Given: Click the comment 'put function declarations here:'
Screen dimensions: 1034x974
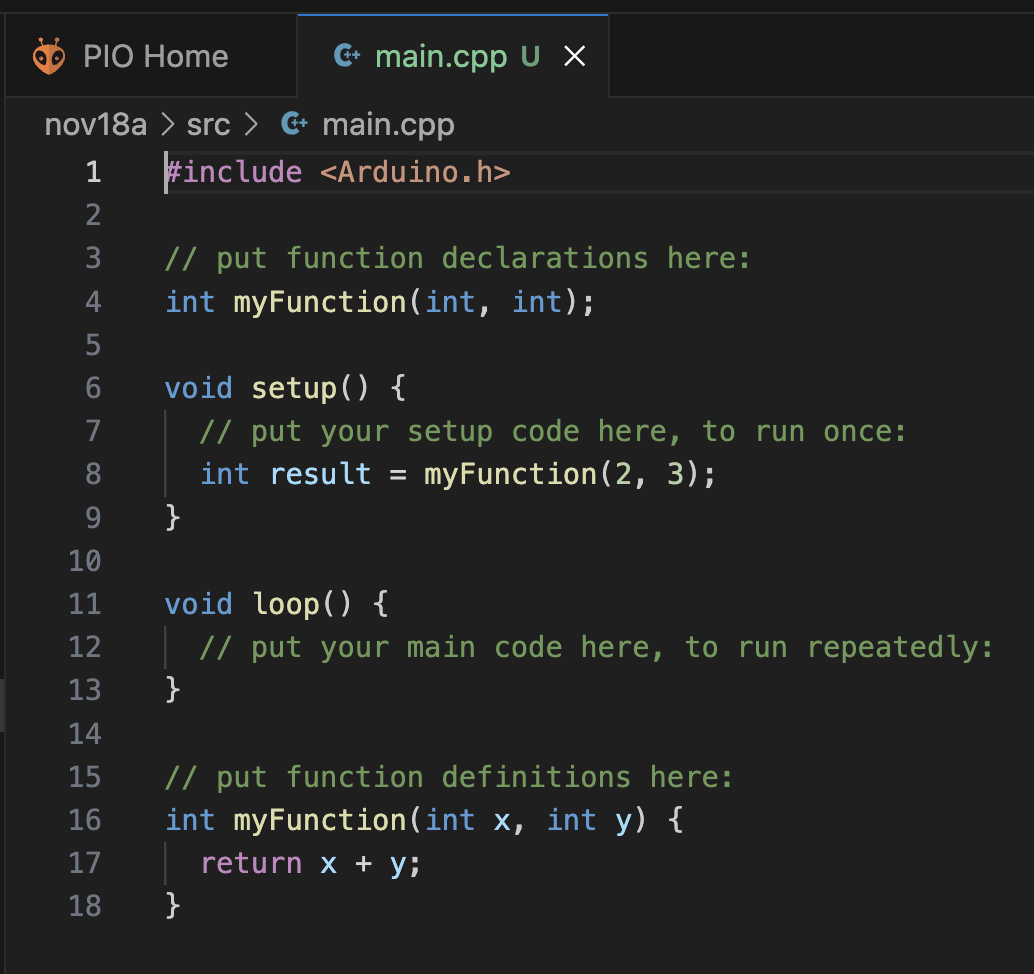Looking at the screenshot, I should pos(483,259).
